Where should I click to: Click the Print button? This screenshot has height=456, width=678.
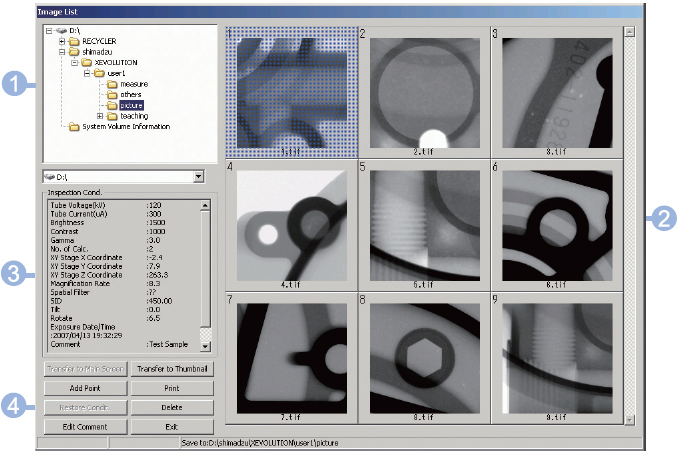[173, 388]
